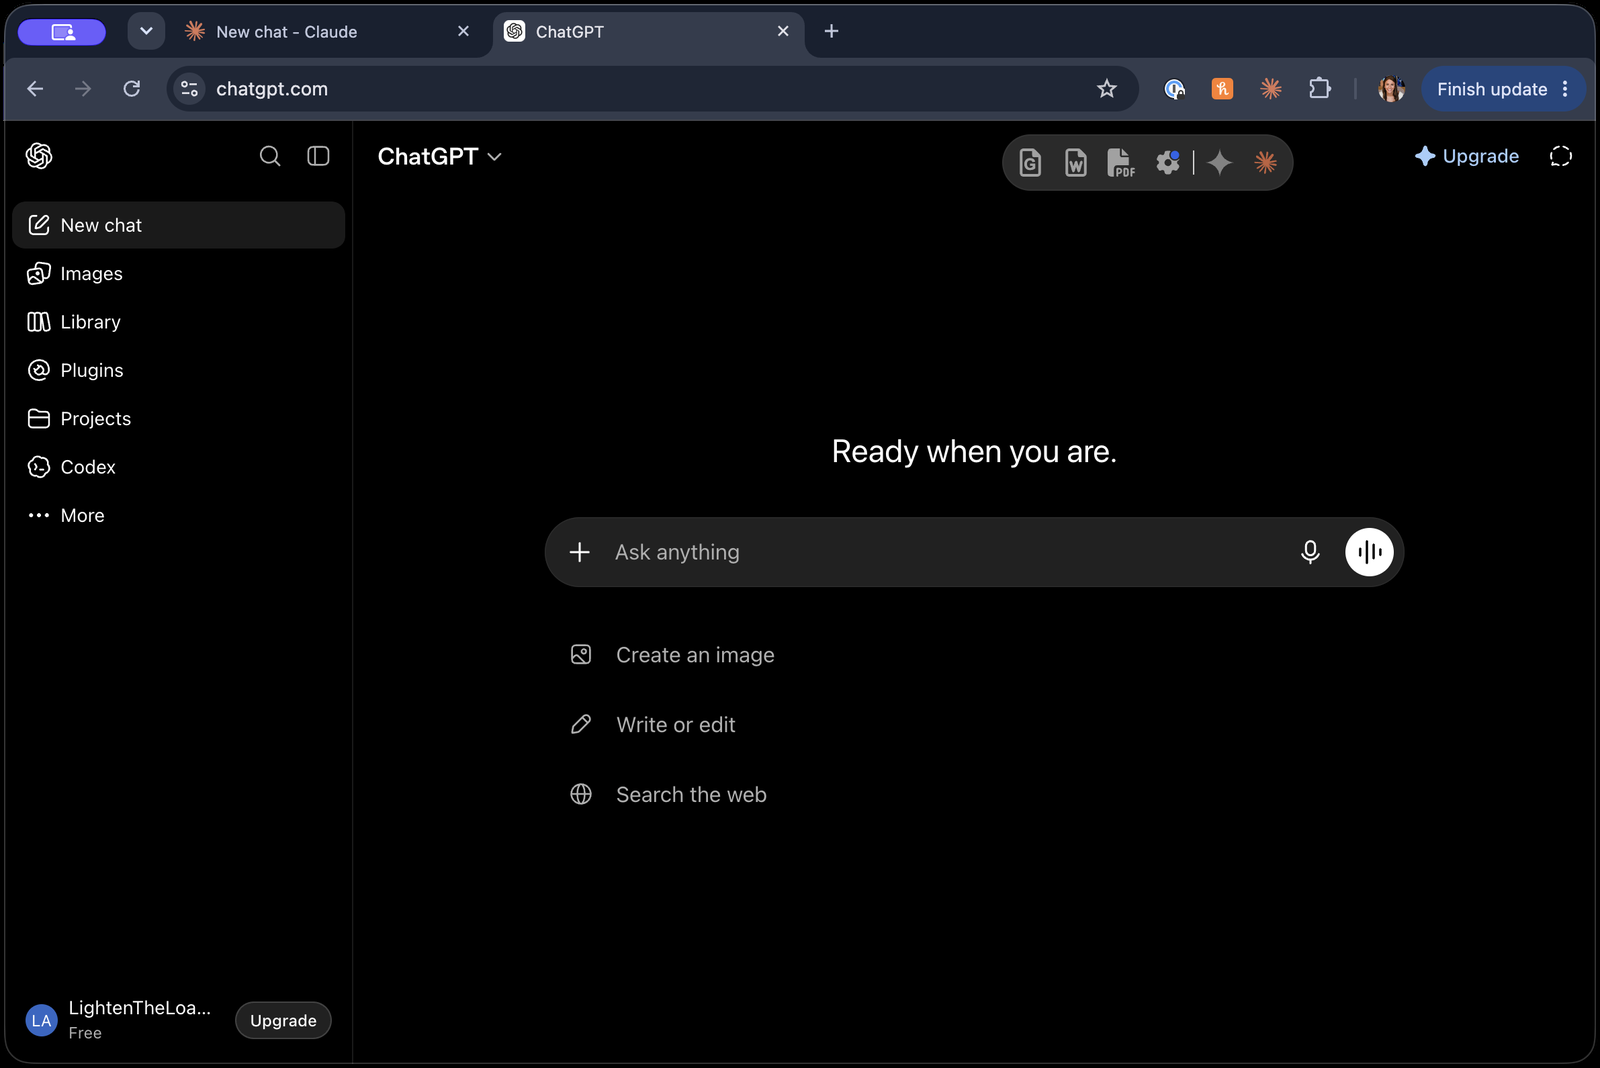Screen dimensions: 1600x1068
Task: Choose Create an image suggestion
Action: [695, 655]
